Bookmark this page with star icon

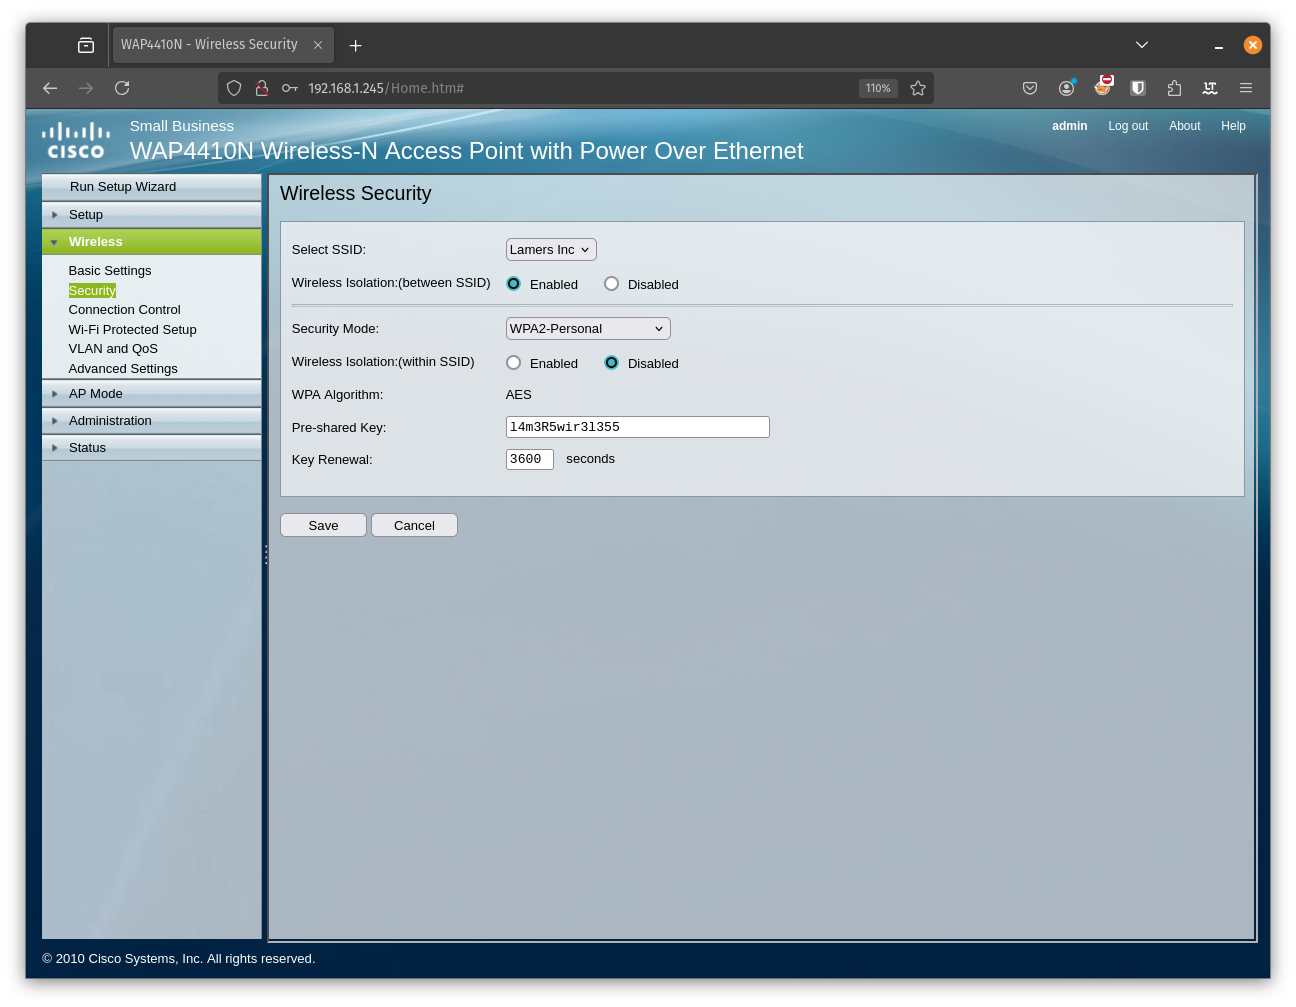pos(918,88)
